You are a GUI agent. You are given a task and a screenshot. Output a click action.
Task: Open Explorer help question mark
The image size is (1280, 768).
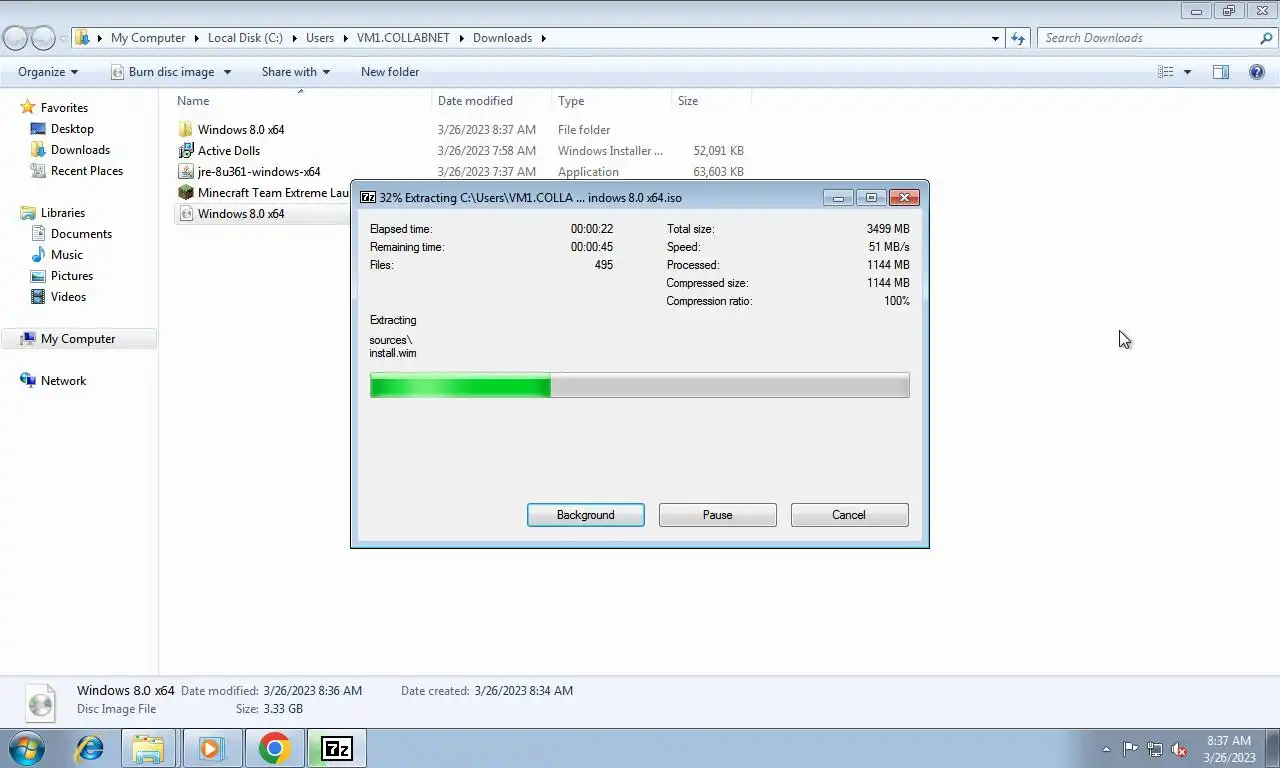[1257, 72]
